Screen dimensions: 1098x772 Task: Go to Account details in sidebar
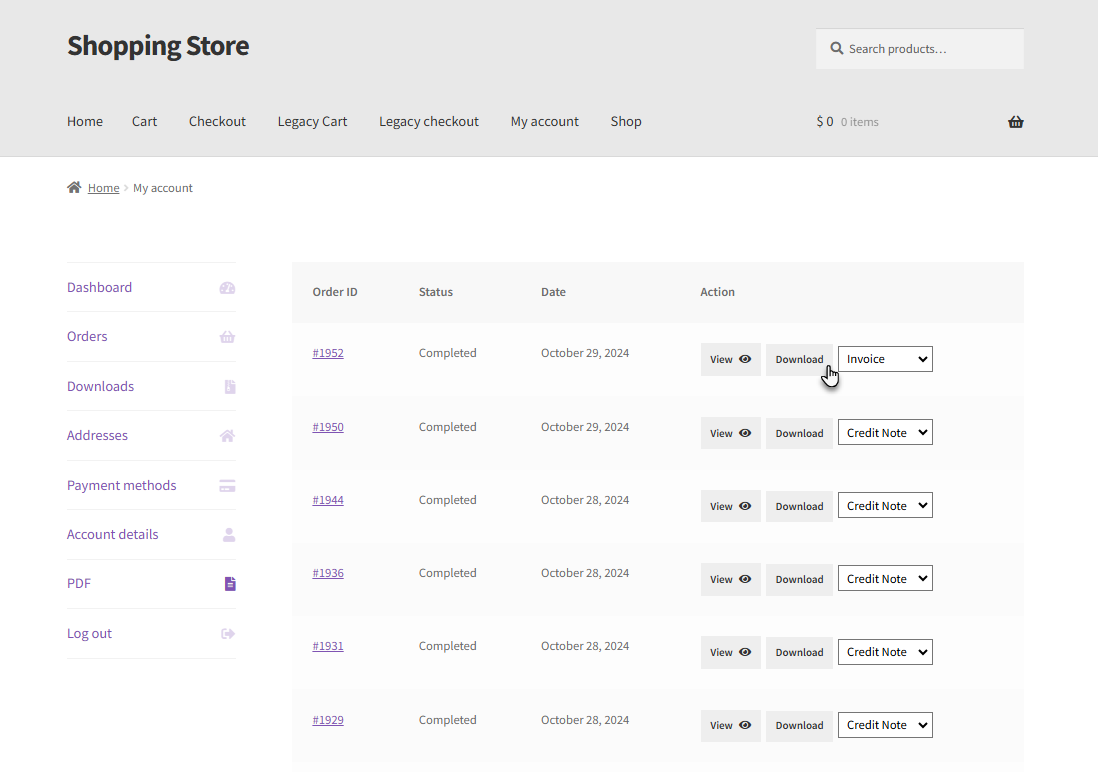[113, 534]
